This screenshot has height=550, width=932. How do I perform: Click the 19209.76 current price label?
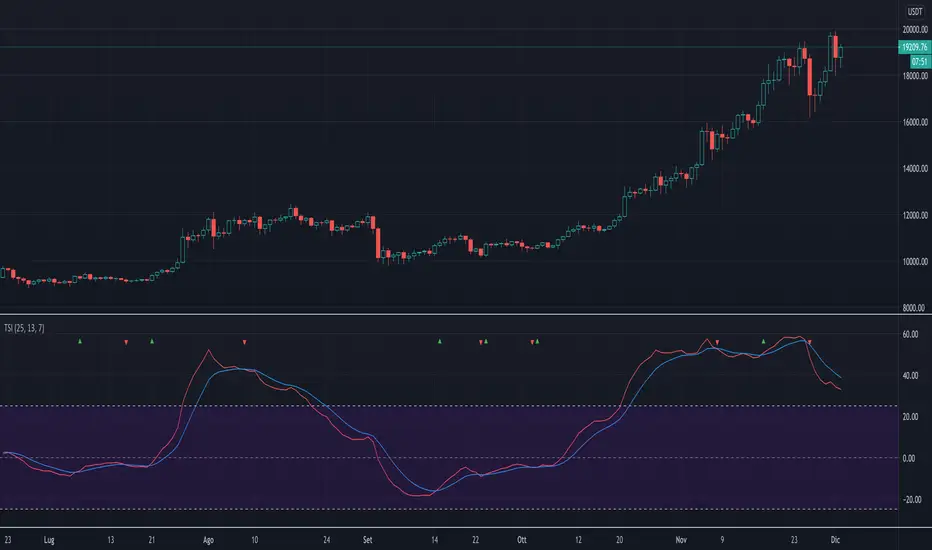tap(914, 47)
